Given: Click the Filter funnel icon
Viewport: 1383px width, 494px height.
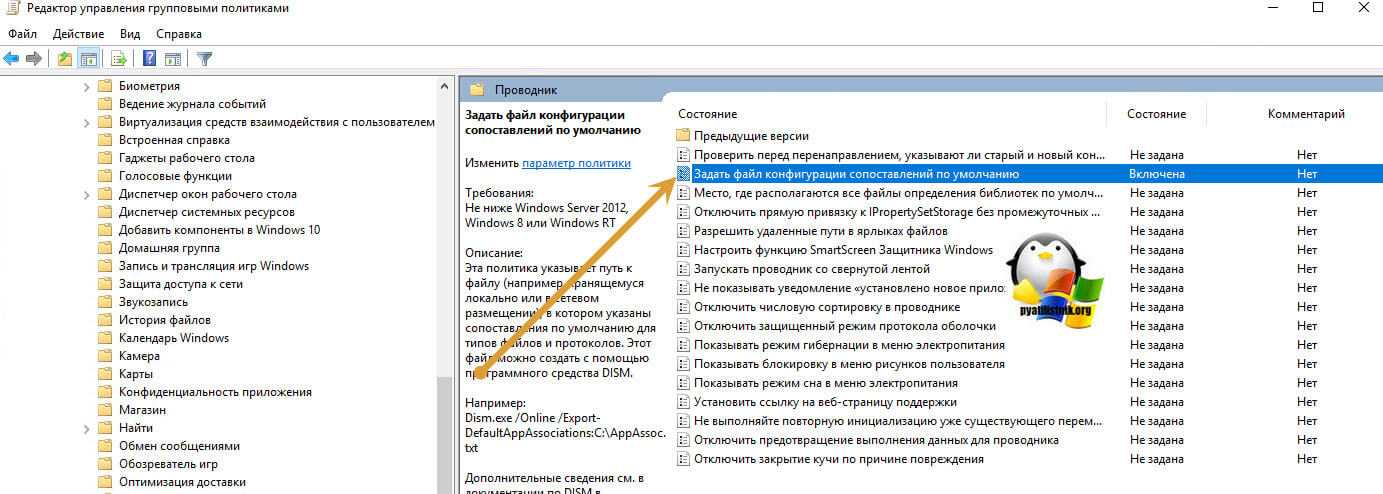Looking at the screenshot, I should coord(204,59).
